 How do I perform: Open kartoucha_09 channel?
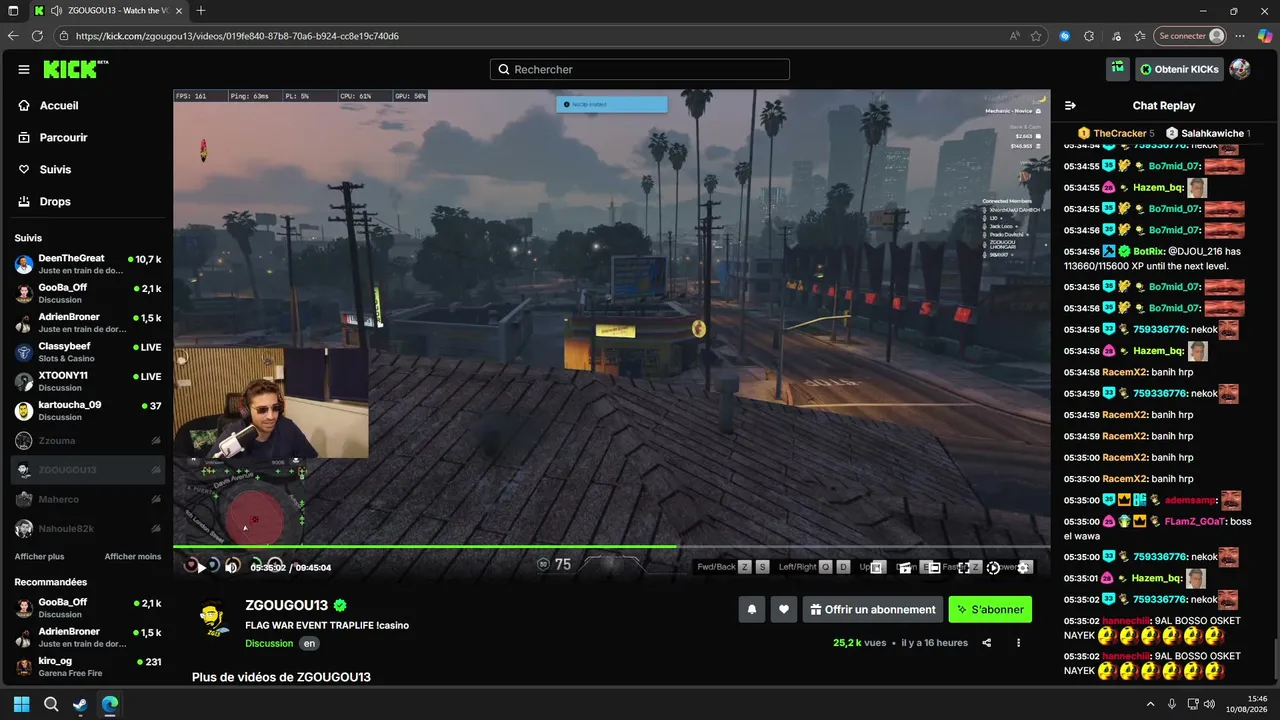(x=87, y=411)
